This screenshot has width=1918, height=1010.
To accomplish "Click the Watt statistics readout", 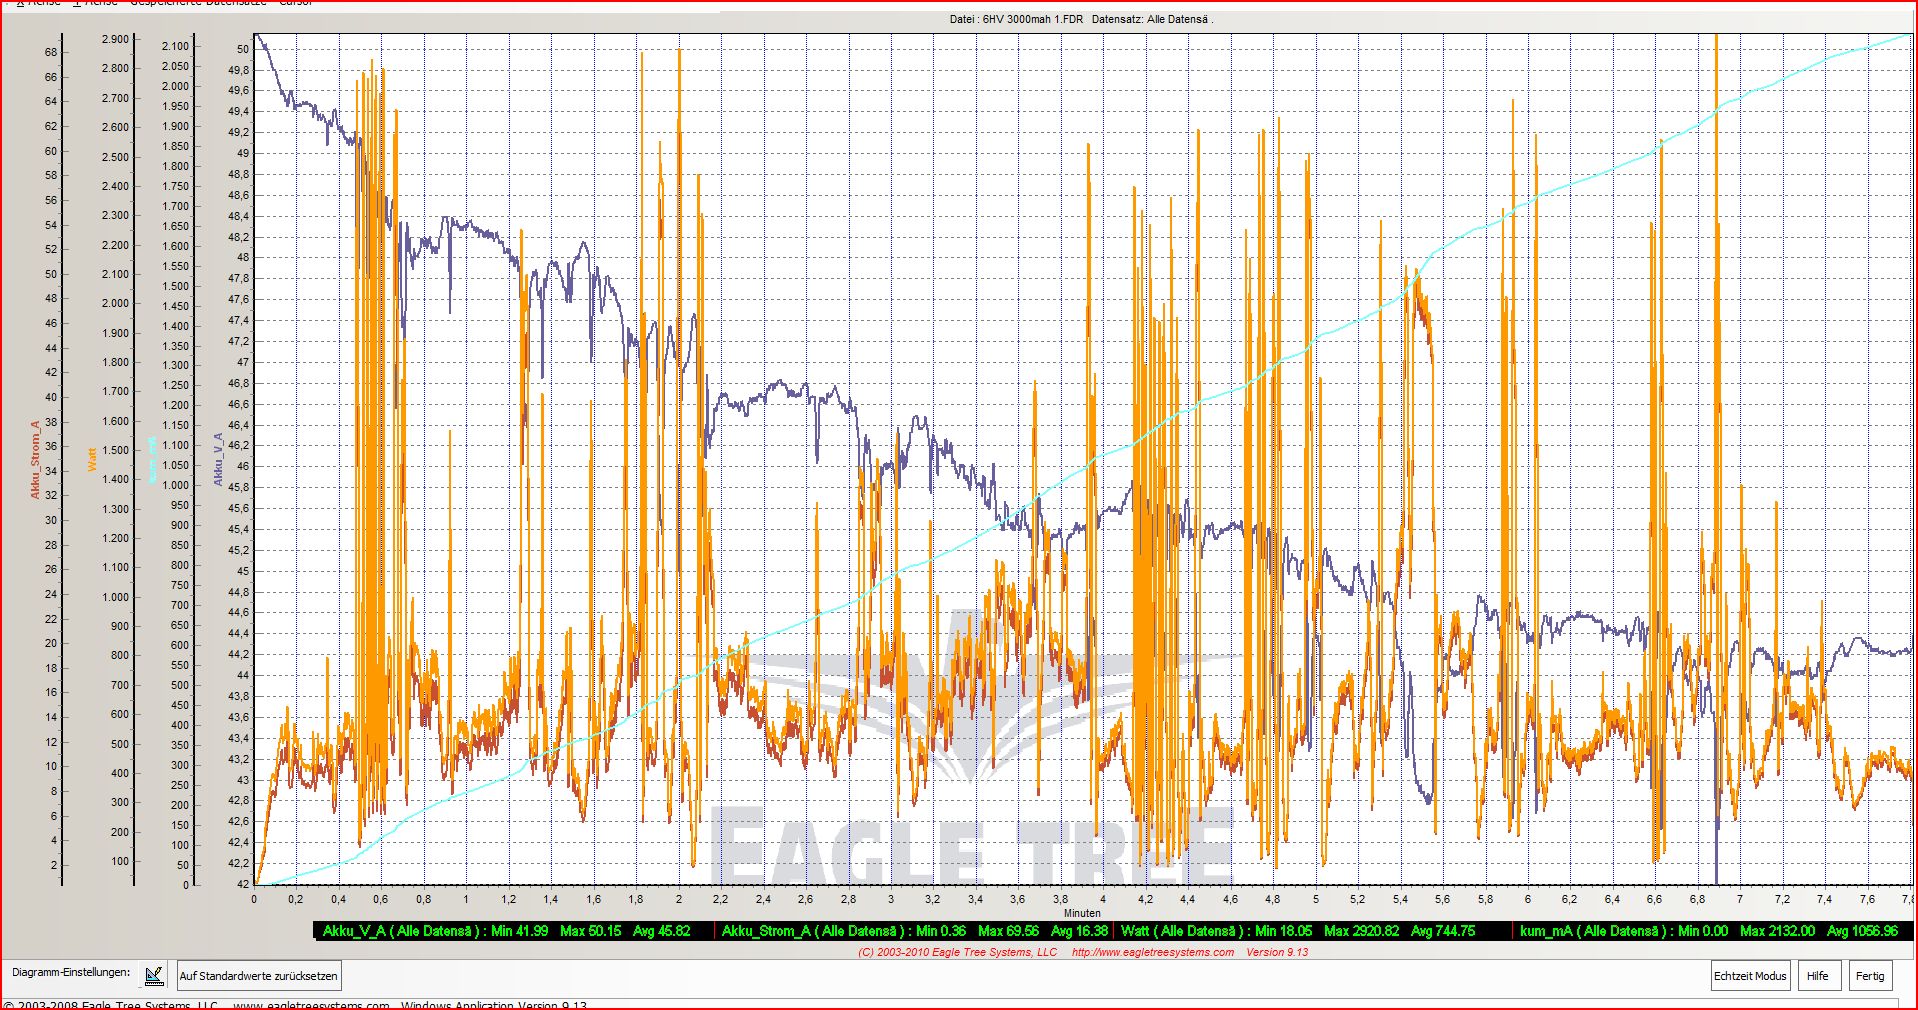I will (x=1298, y=931).
